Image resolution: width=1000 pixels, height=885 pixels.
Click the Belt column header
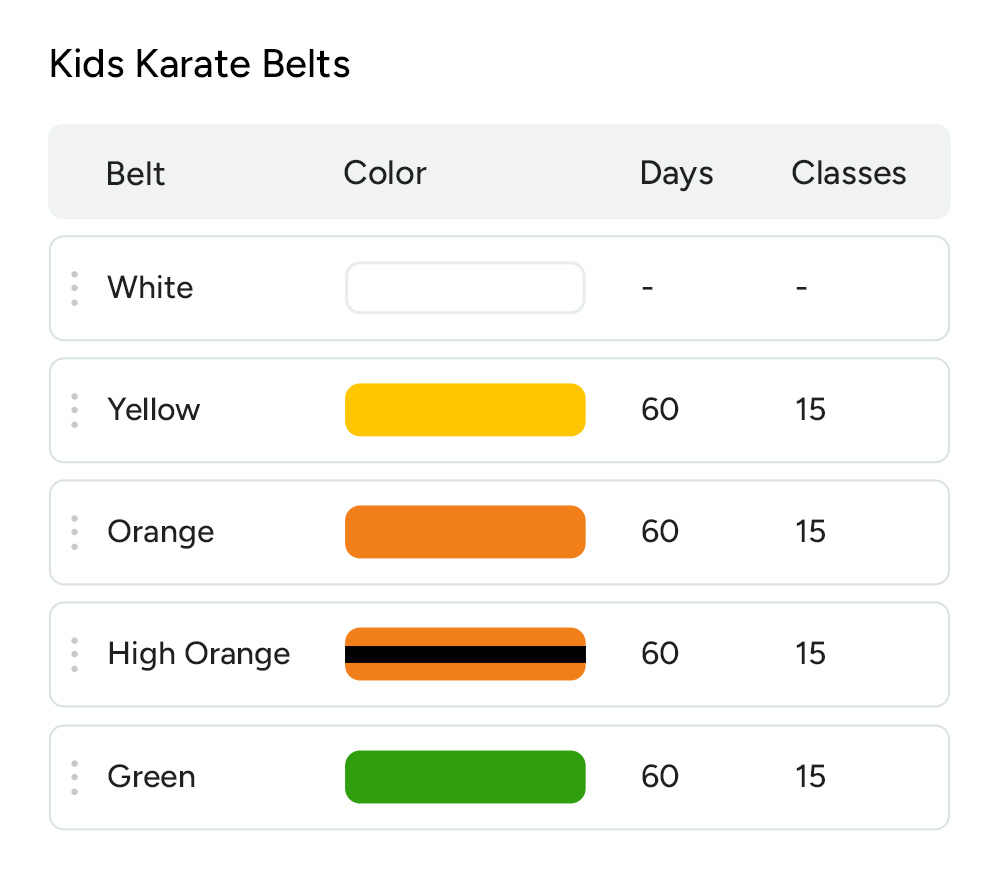pos(136,174)
